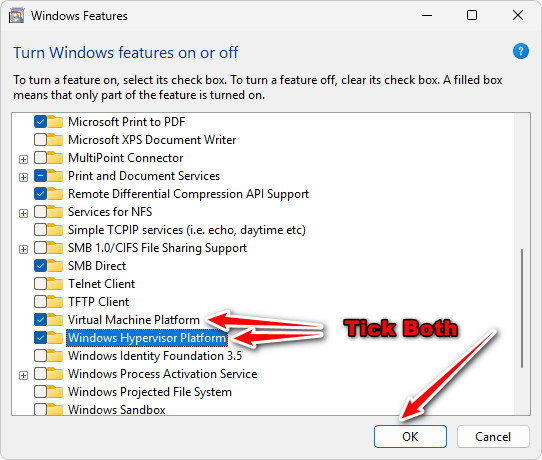
Task: Click the MultiPoint Connector folder icon
Action: click(55, 158)
